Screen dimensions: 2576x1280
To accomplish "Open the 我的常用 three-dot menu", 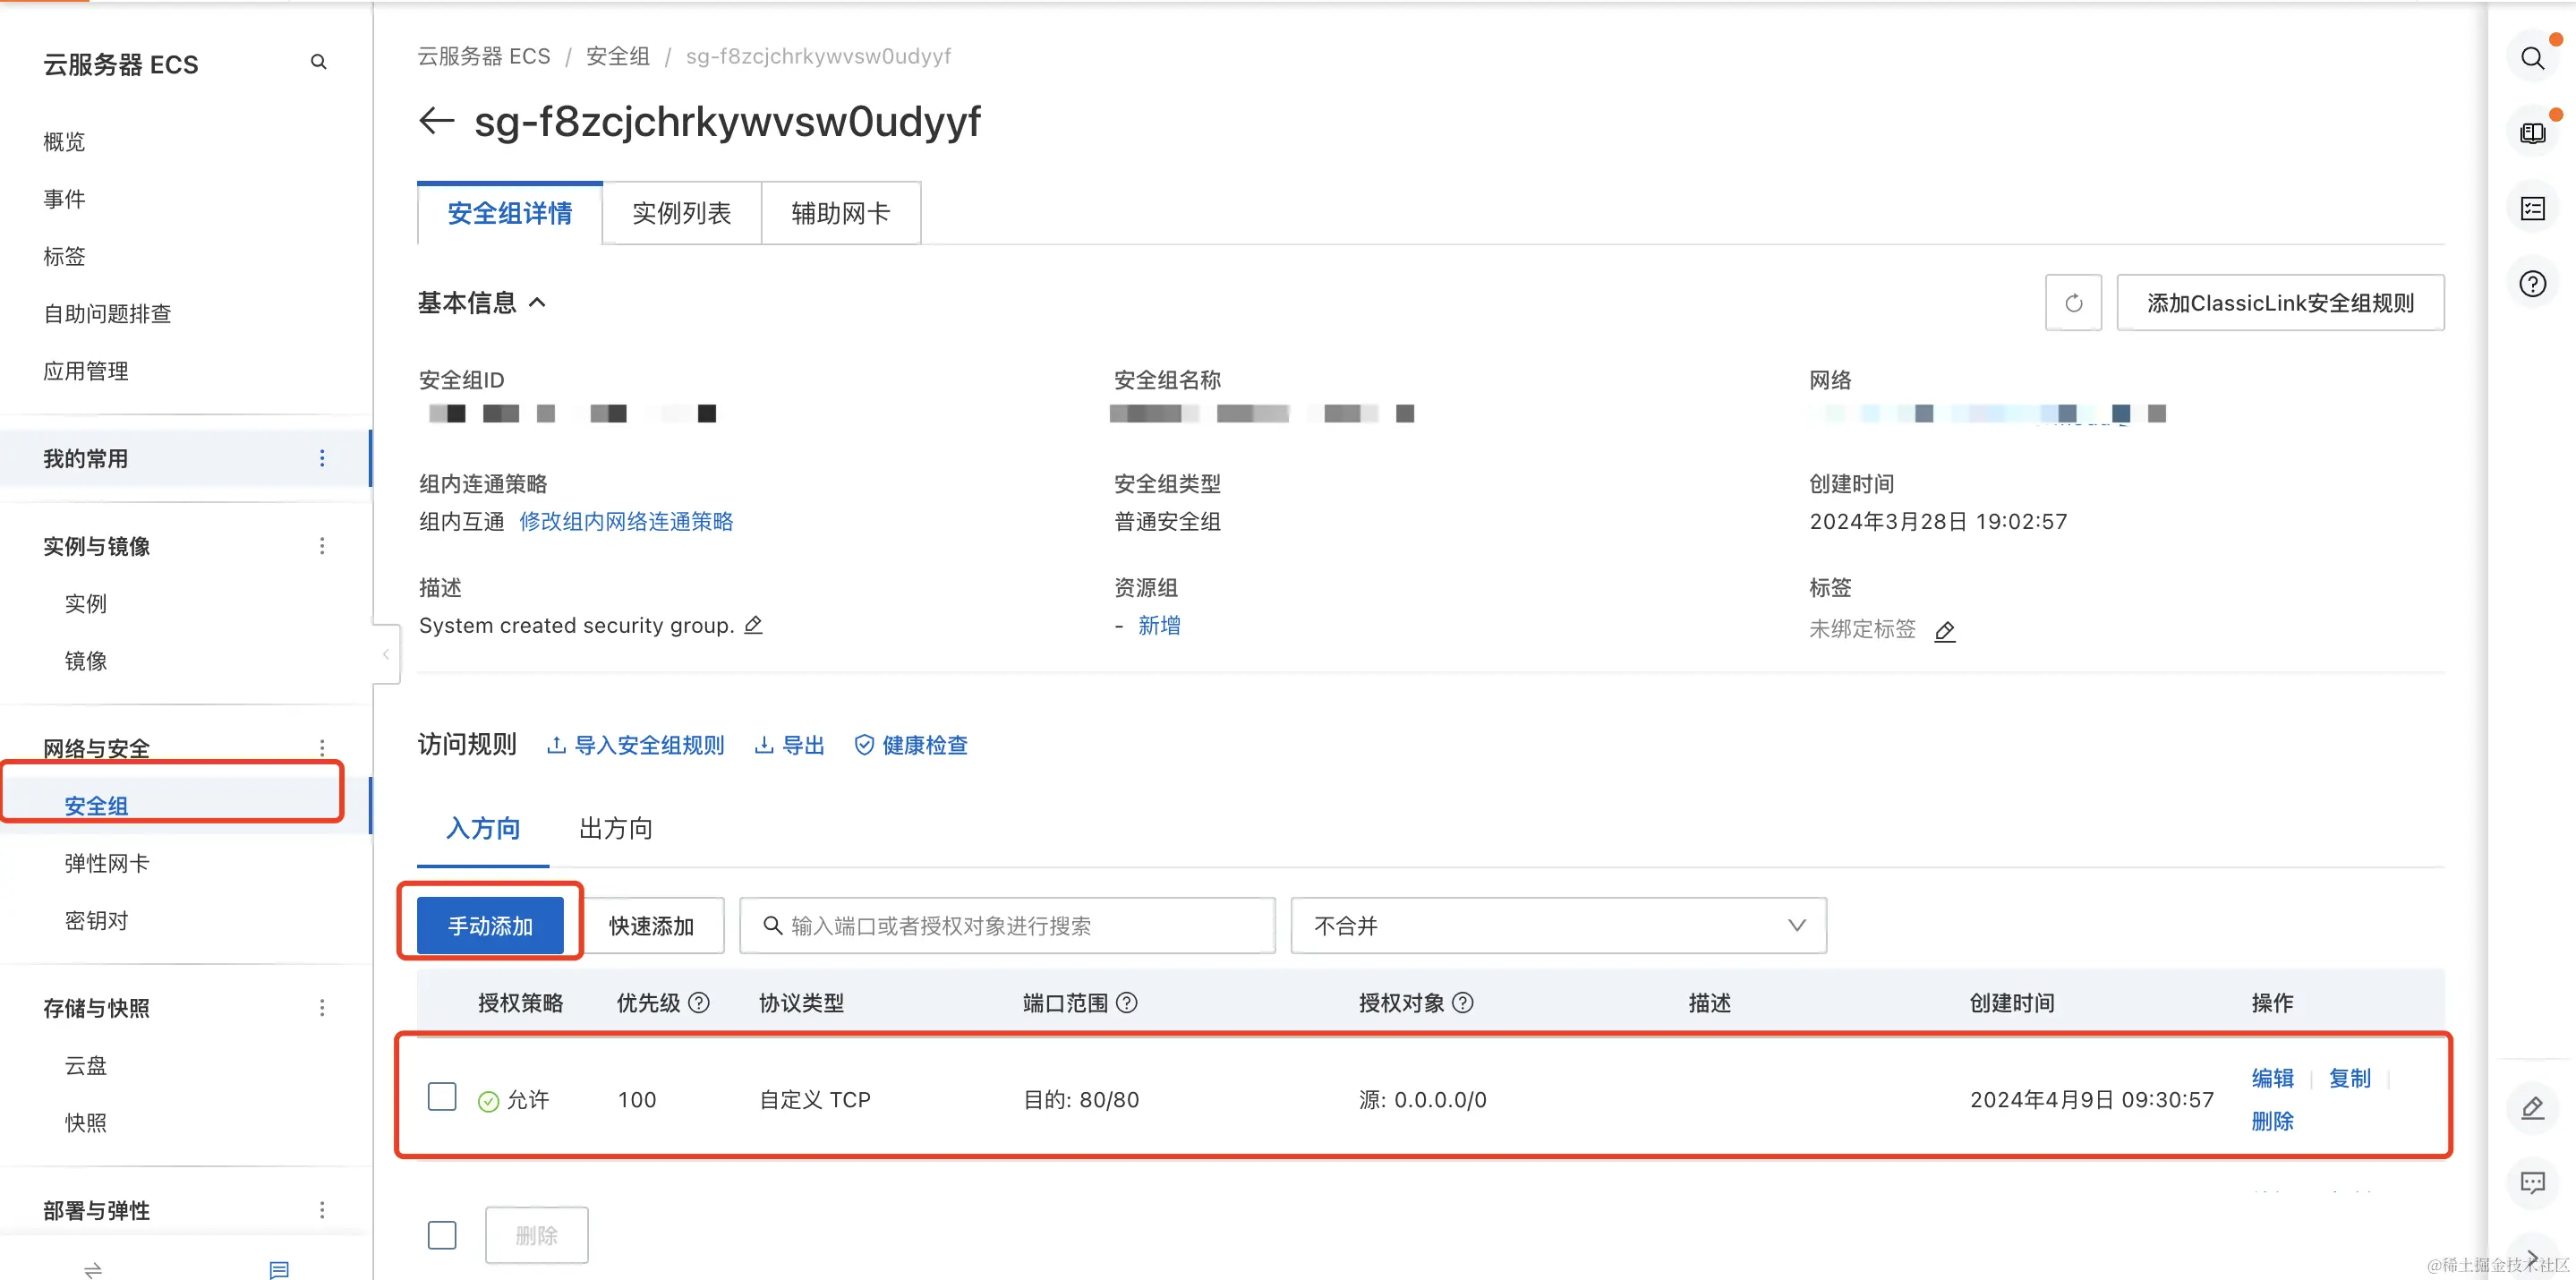I will point(321,458).
